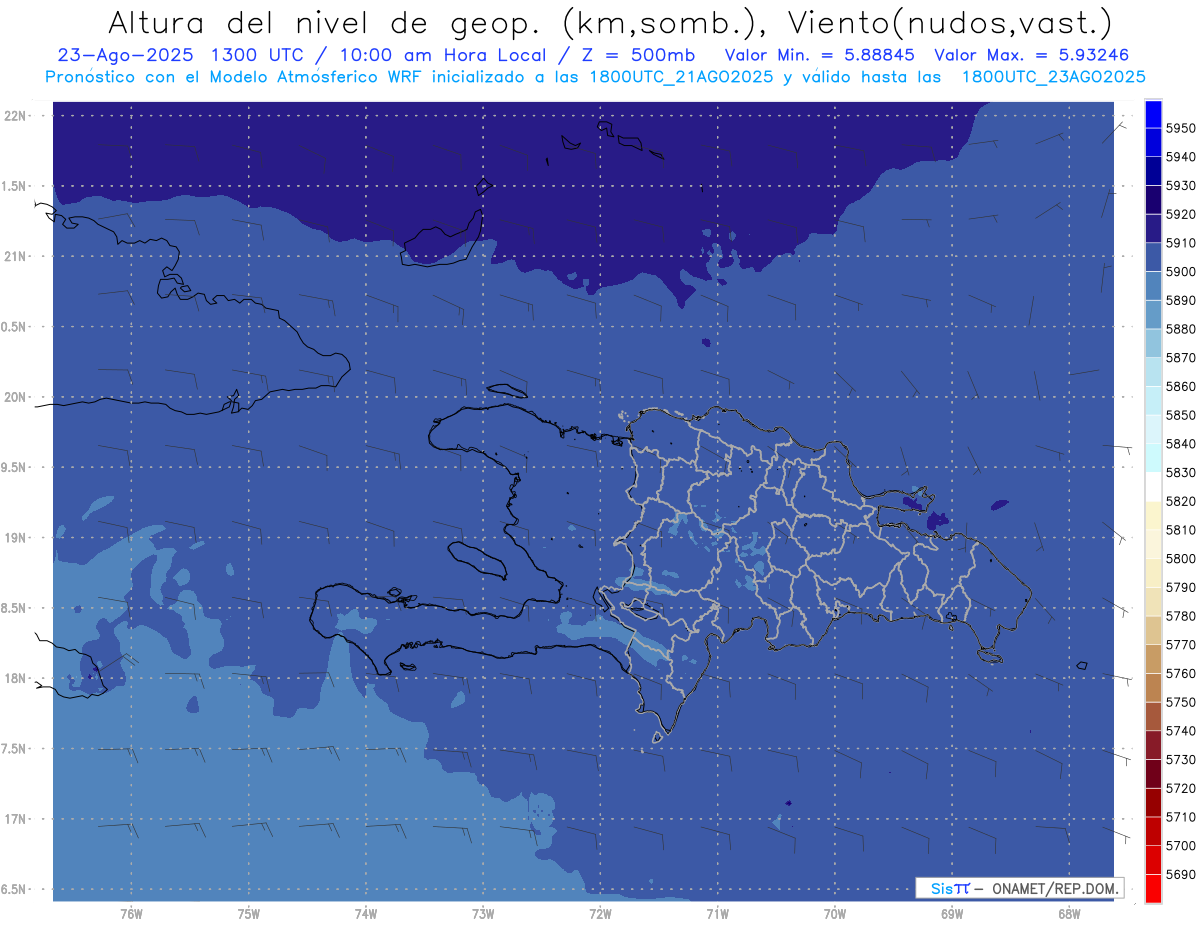
Task: Click the '5880' colorbar value
Action: 1180,329
